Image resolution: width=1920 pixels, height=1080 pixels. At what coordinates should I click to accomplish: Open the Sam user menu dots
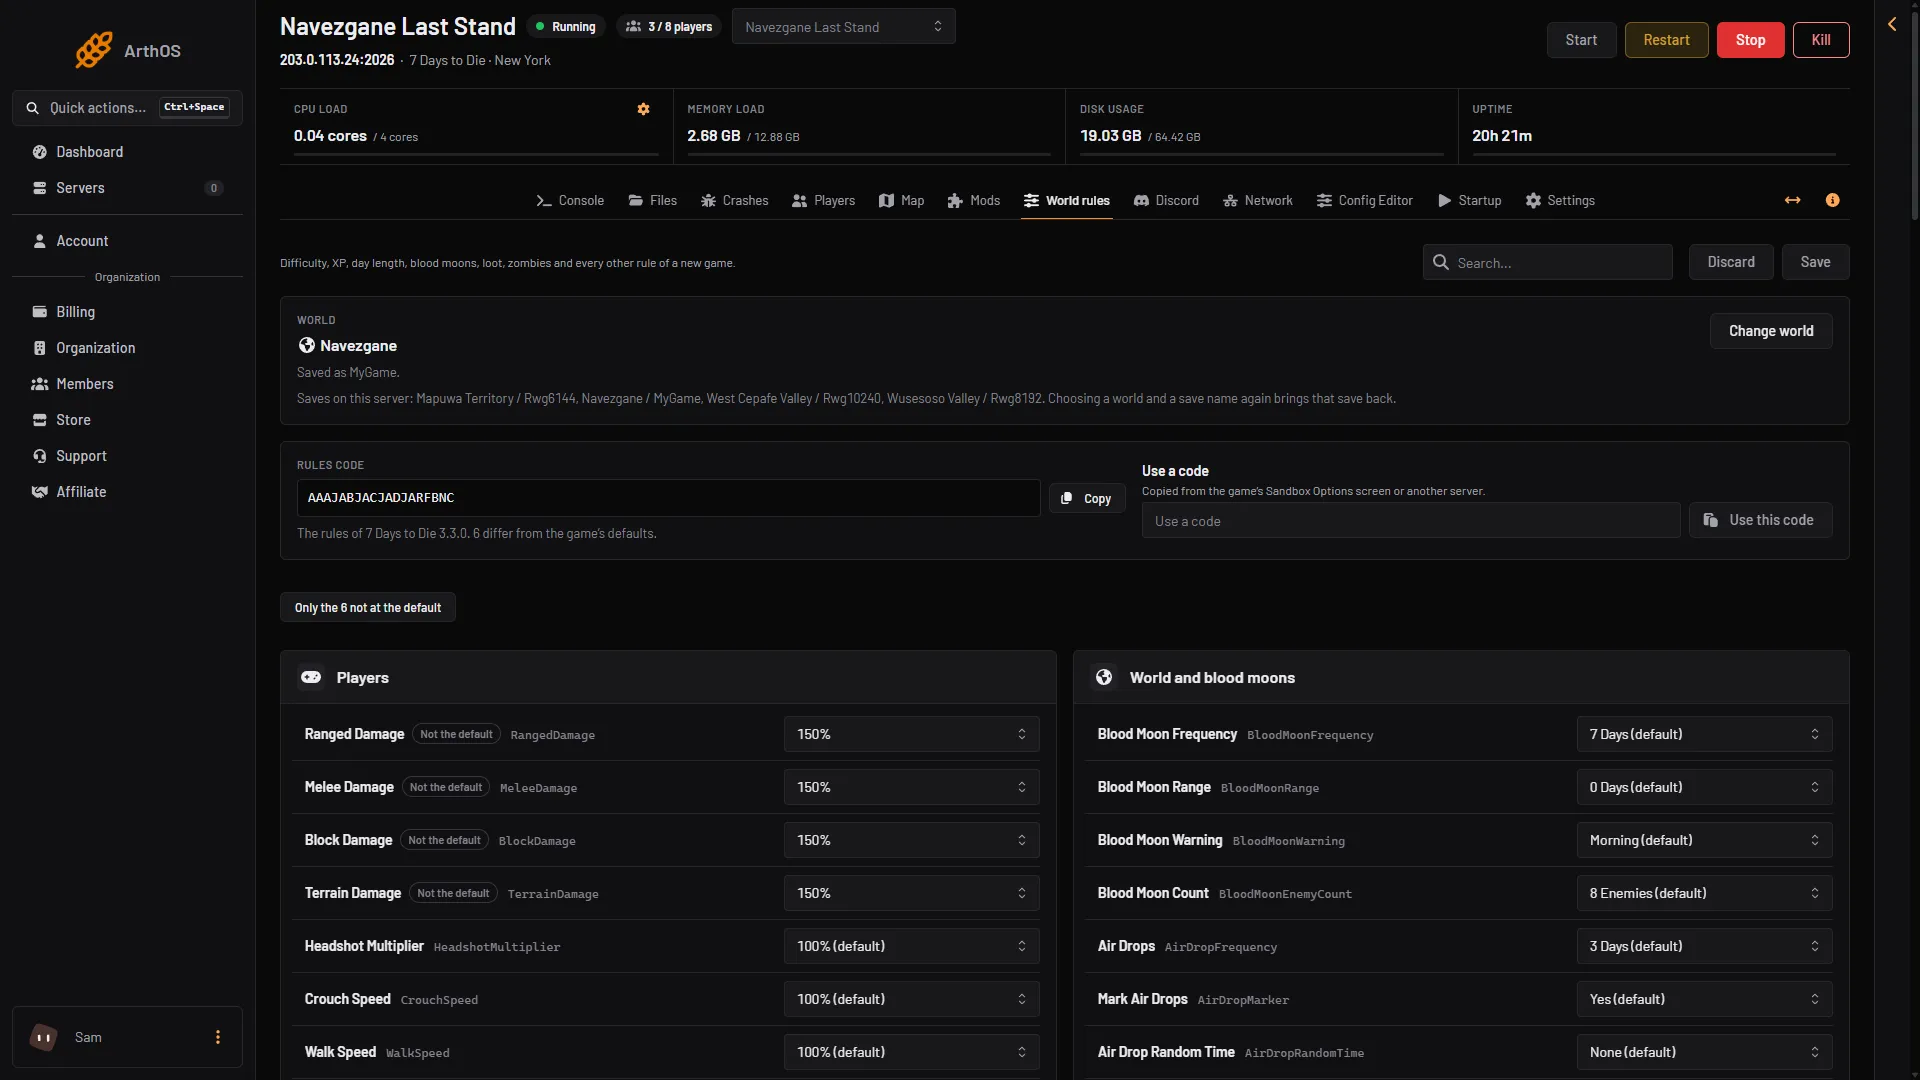click(x=217, y=1037)
